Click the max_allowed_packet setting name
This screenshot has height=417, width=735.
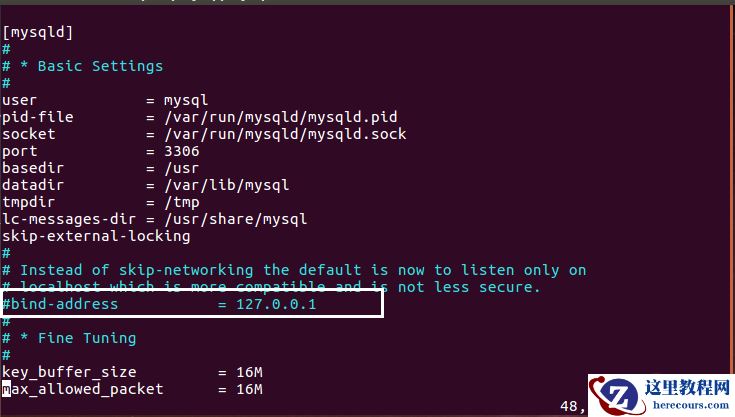[x=83, y=388]
